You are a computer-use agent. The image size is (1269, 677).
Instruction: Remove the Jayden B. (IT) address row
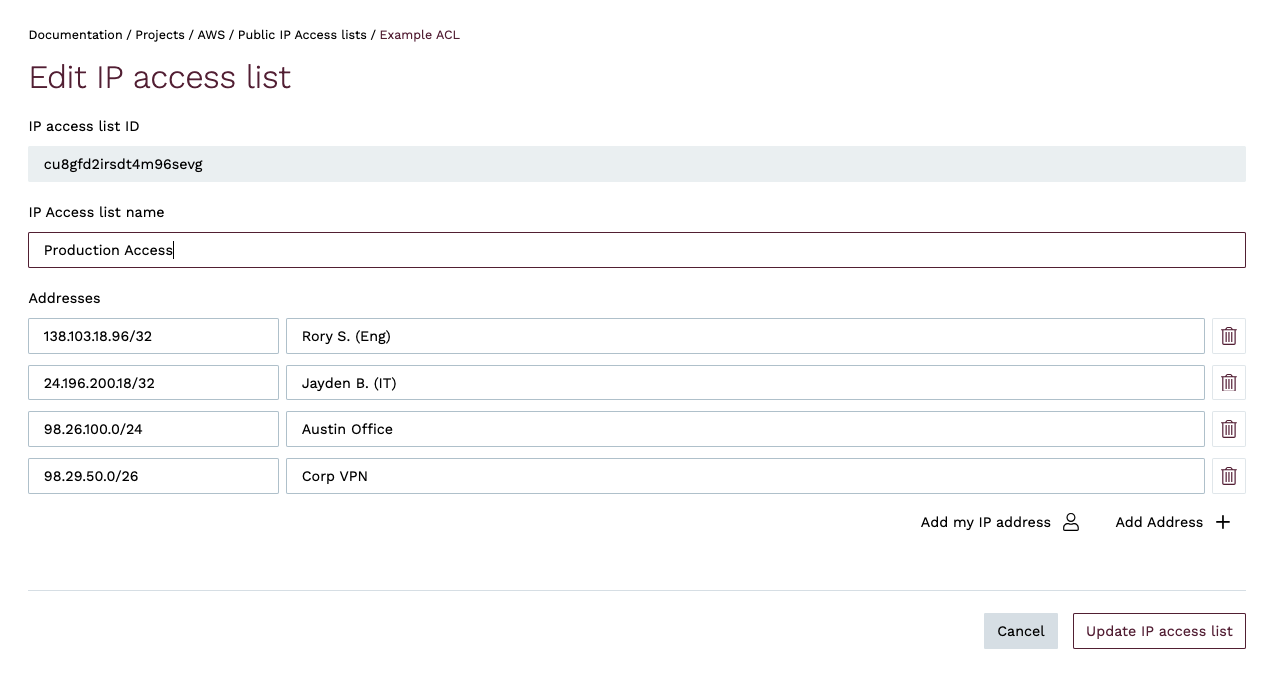point(1228,382)
